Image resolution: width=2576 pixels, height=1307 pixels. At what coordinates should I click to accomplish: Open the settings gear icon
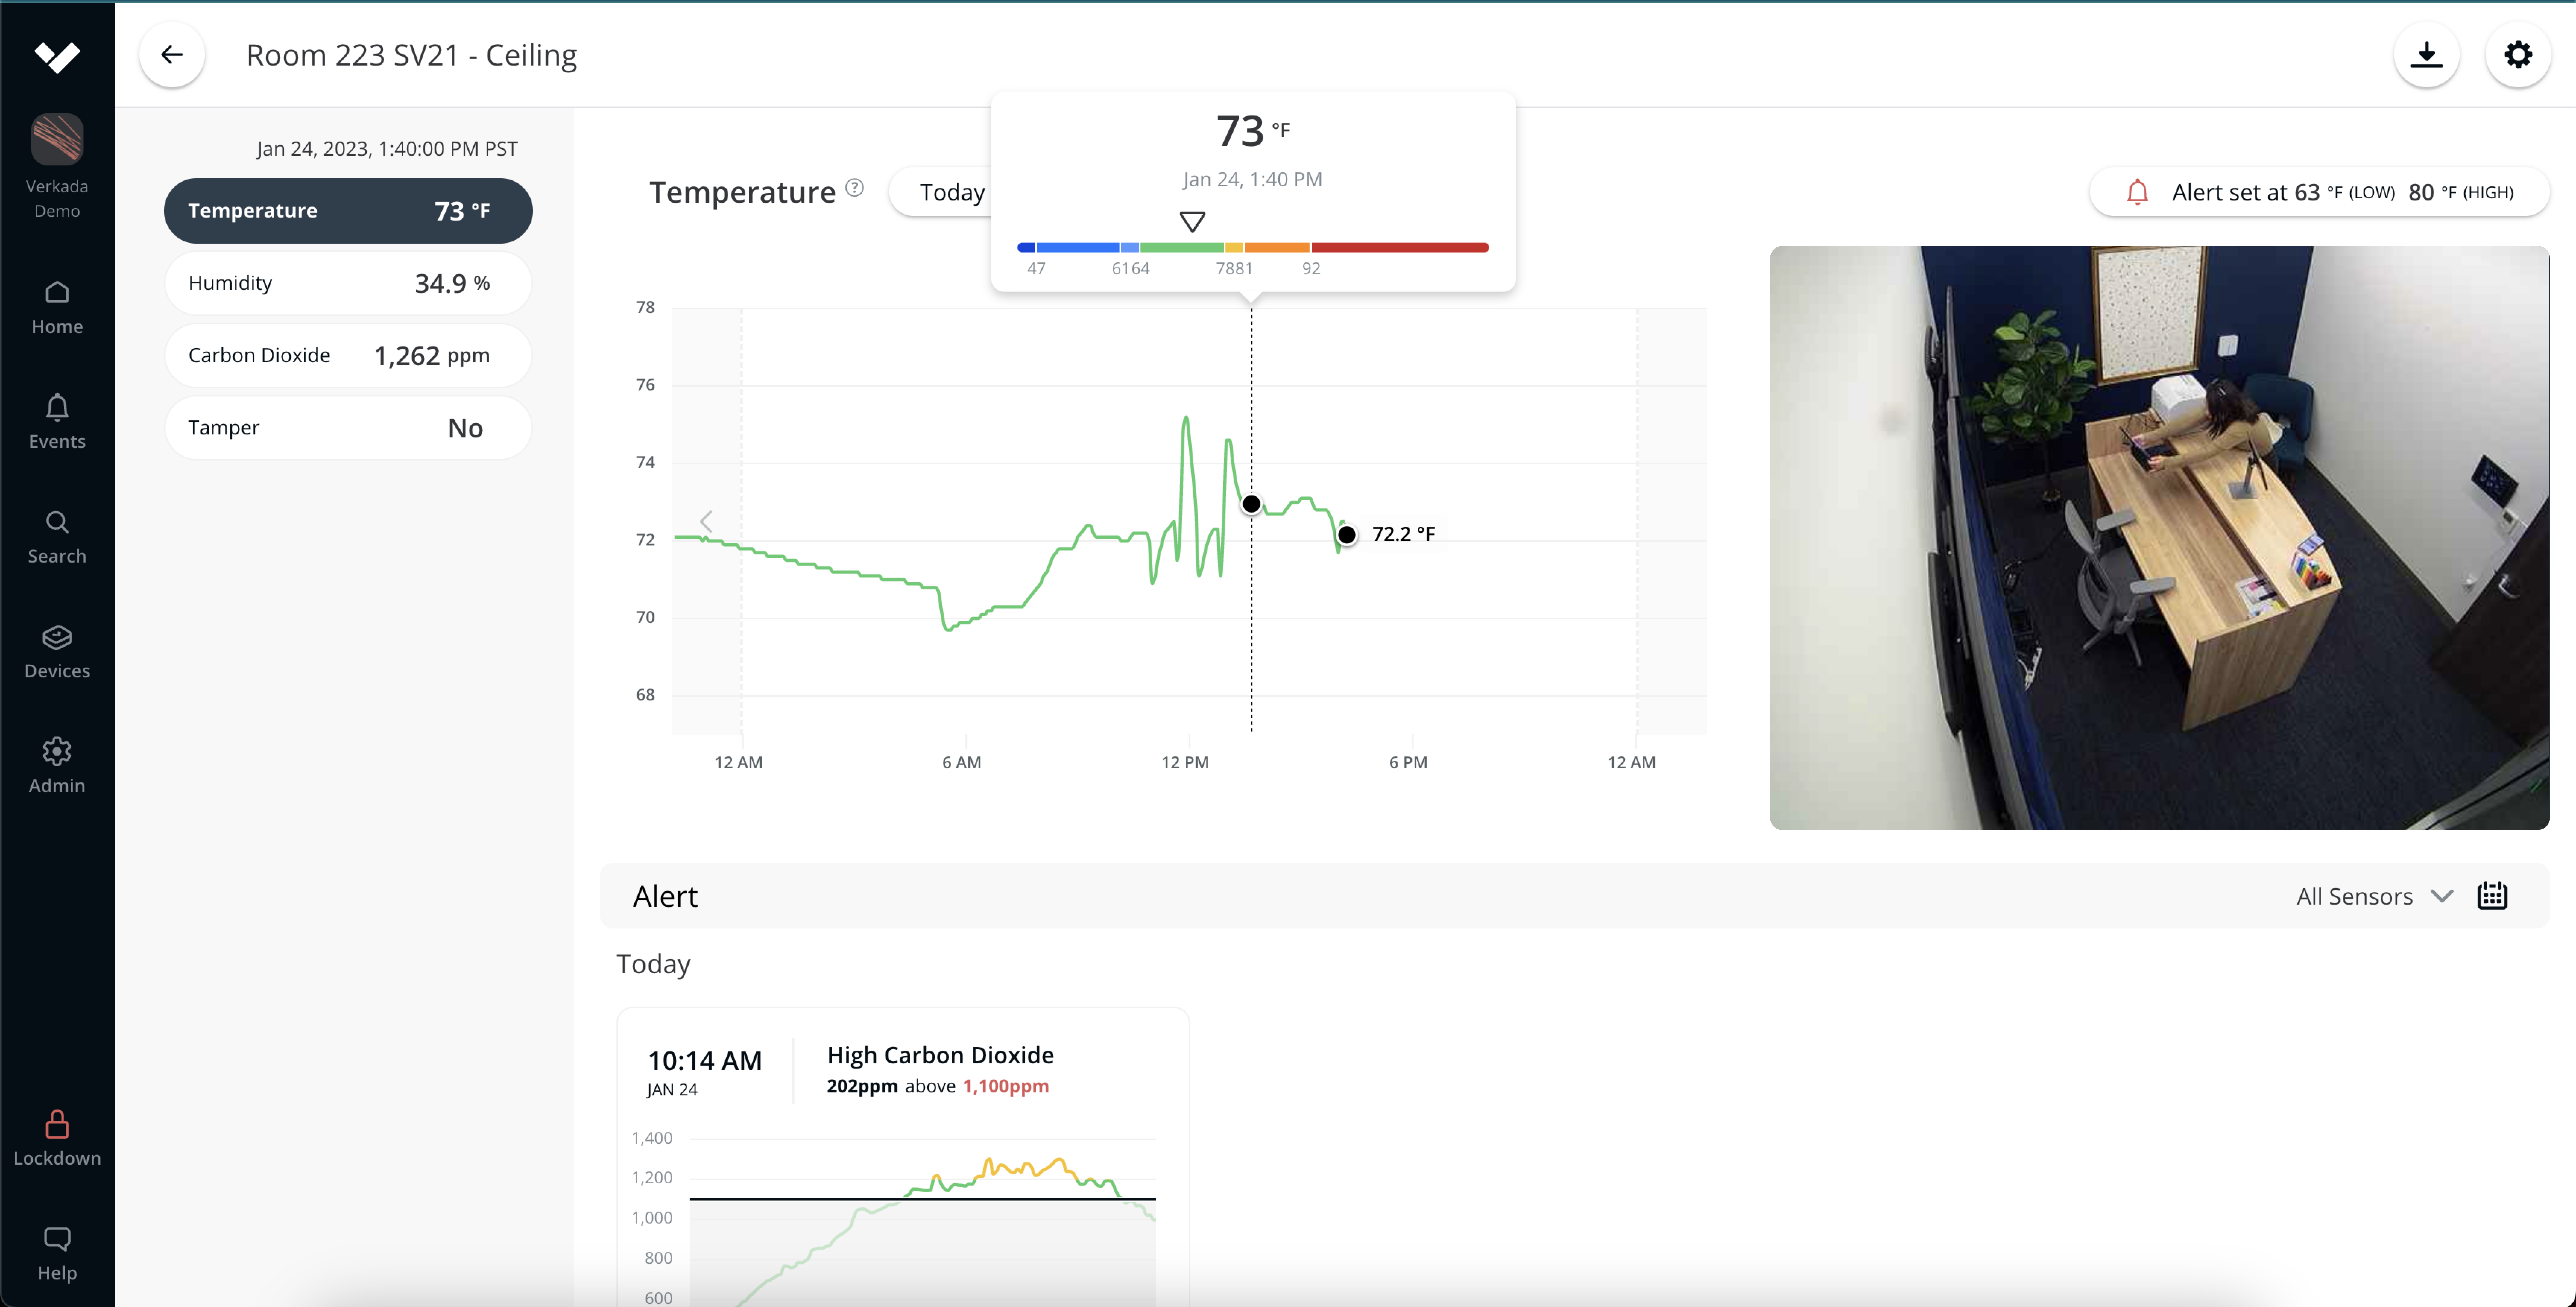(2517, 53)
